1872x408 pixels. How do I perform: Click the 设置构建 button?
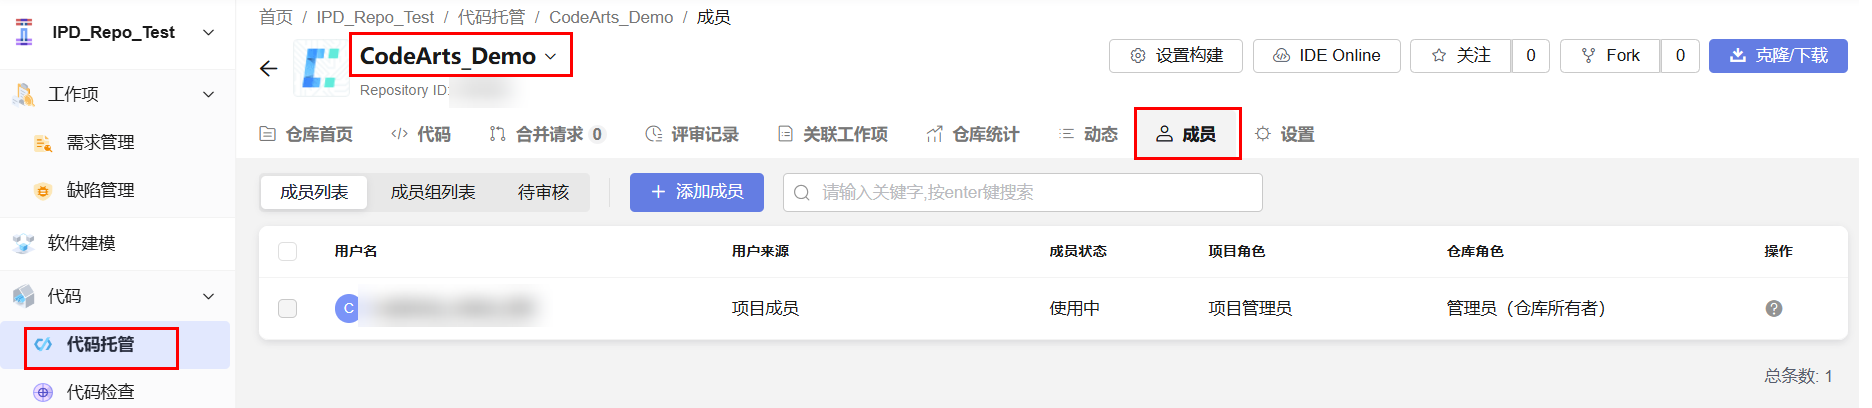click(1176, 56)
